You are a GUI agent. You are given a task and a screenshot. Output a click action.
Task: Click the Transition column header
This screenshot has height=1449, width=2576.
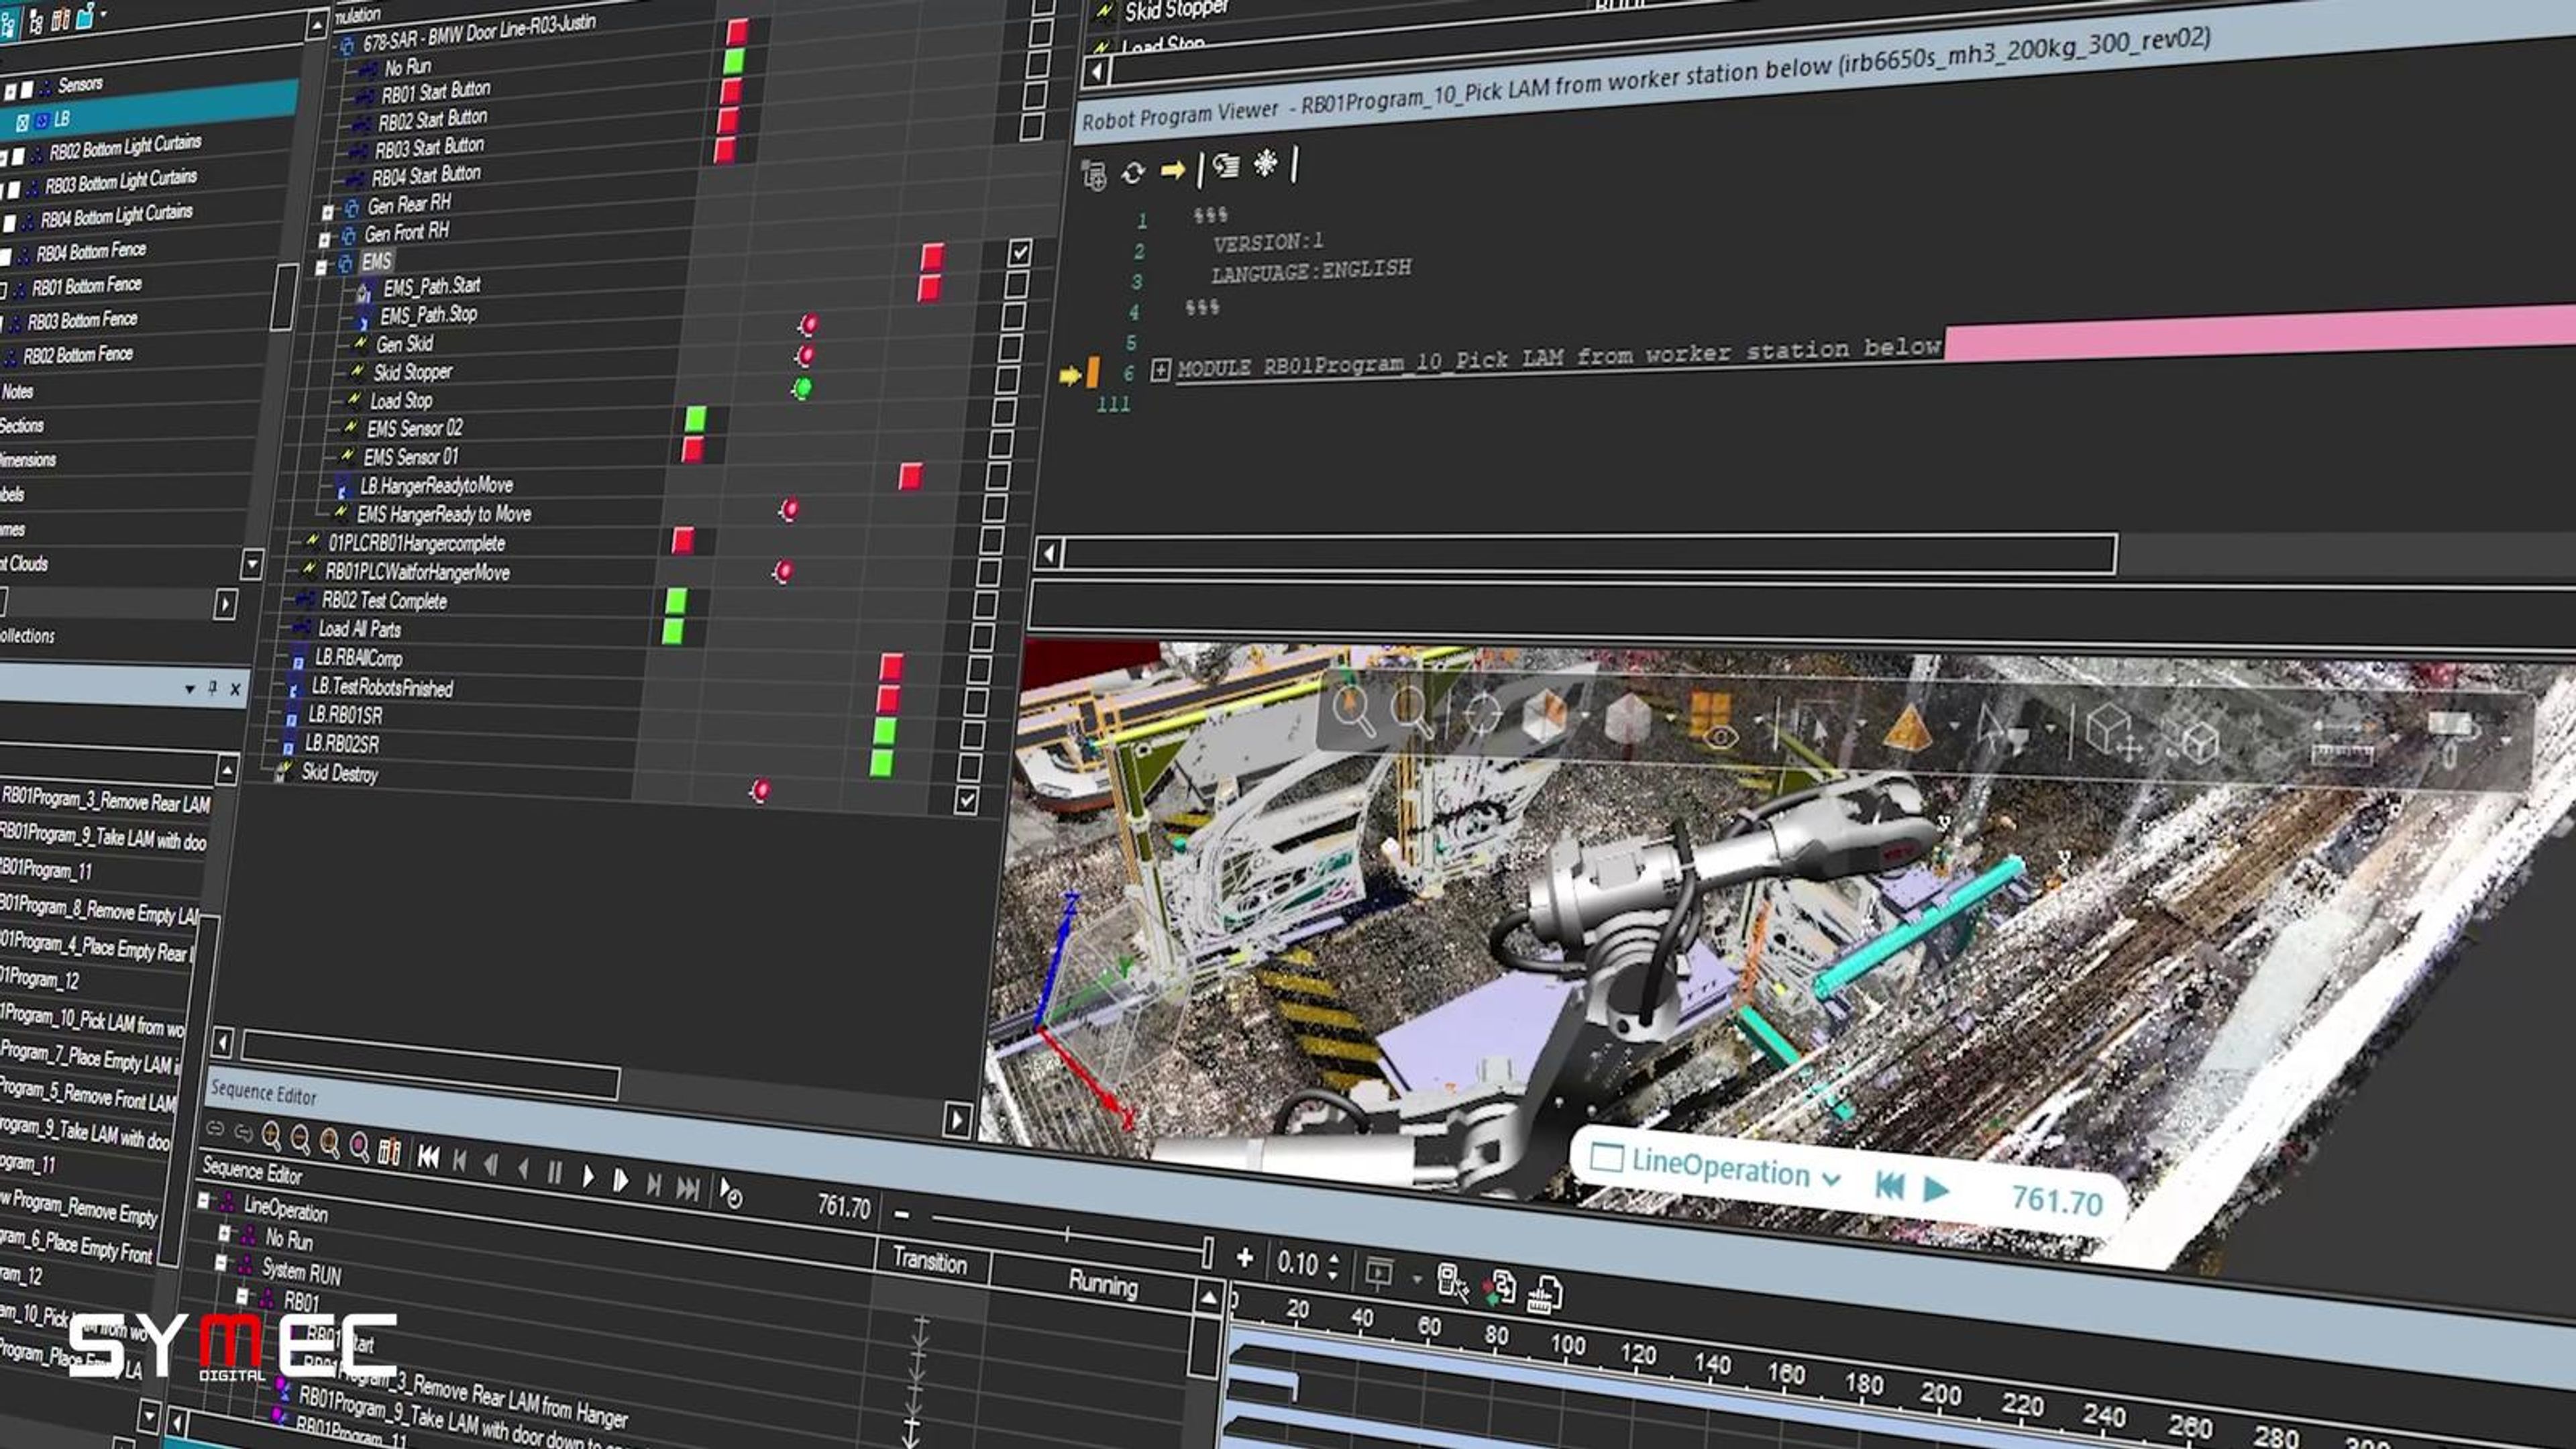point(930,1261)
